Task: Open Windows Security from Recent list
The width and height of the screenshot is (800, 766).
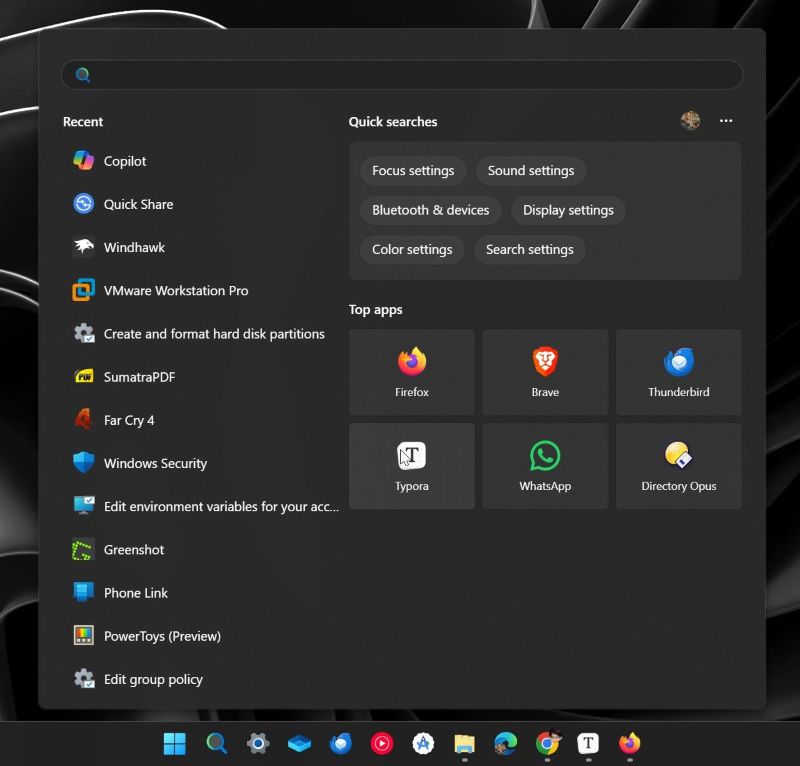Action: point(155,464)
